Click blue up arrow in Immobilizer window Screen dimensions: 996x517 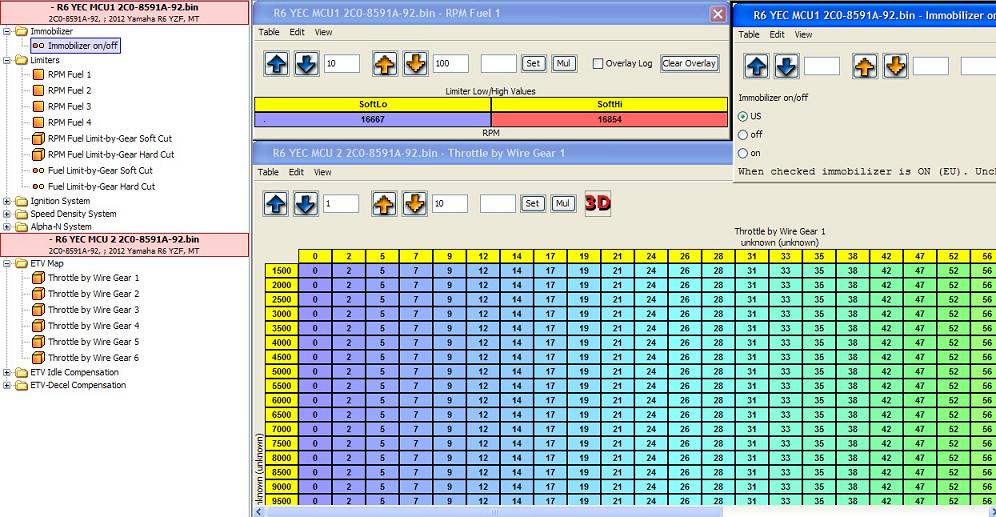757,66
